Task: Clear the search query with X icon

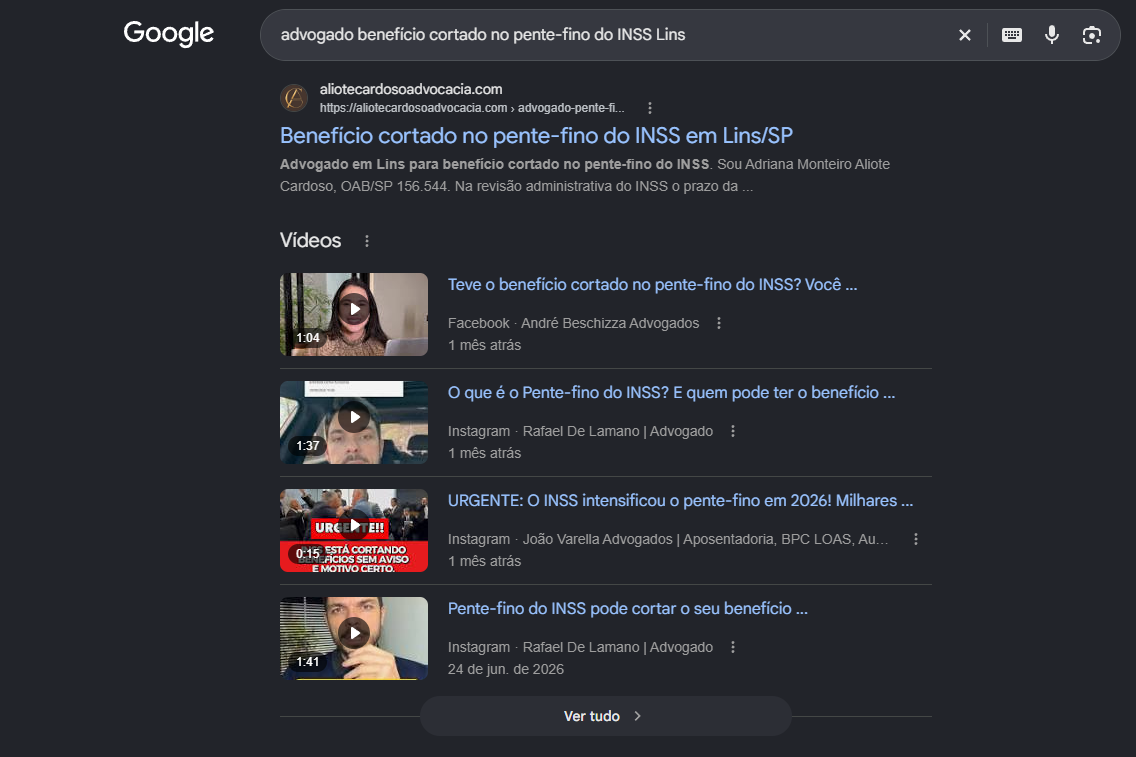Action: point(964,35)
